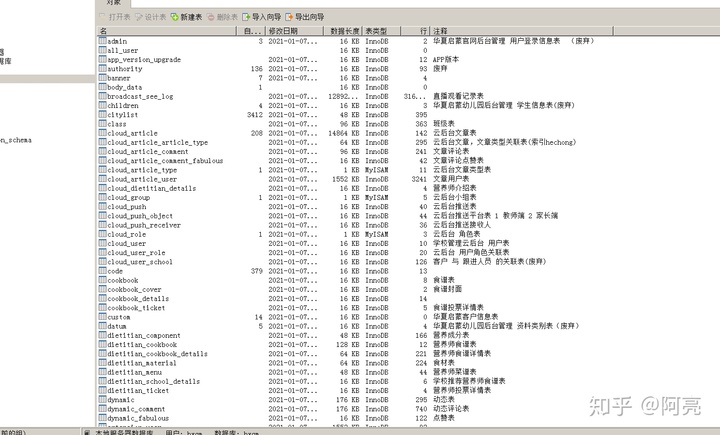Image resolution: width=720 pixels, height=435 pixels.
Task: Click the table icon beside admin
Action: (x=102, y=40)
